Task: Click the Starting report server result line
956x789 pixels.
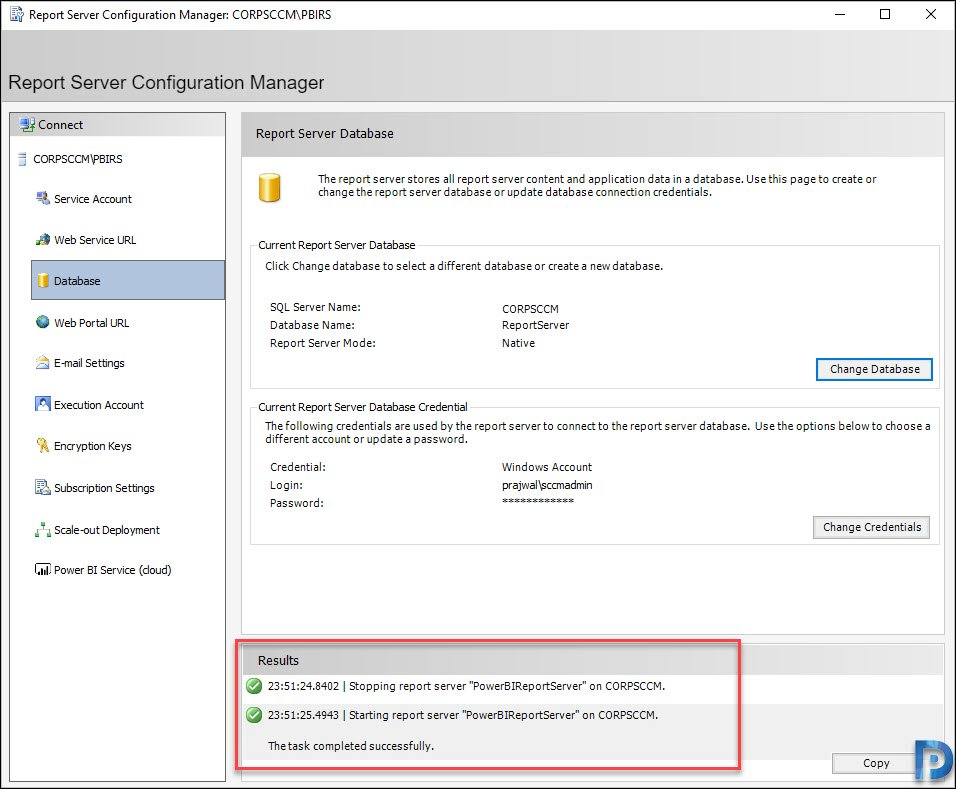Action: (463, 715)
